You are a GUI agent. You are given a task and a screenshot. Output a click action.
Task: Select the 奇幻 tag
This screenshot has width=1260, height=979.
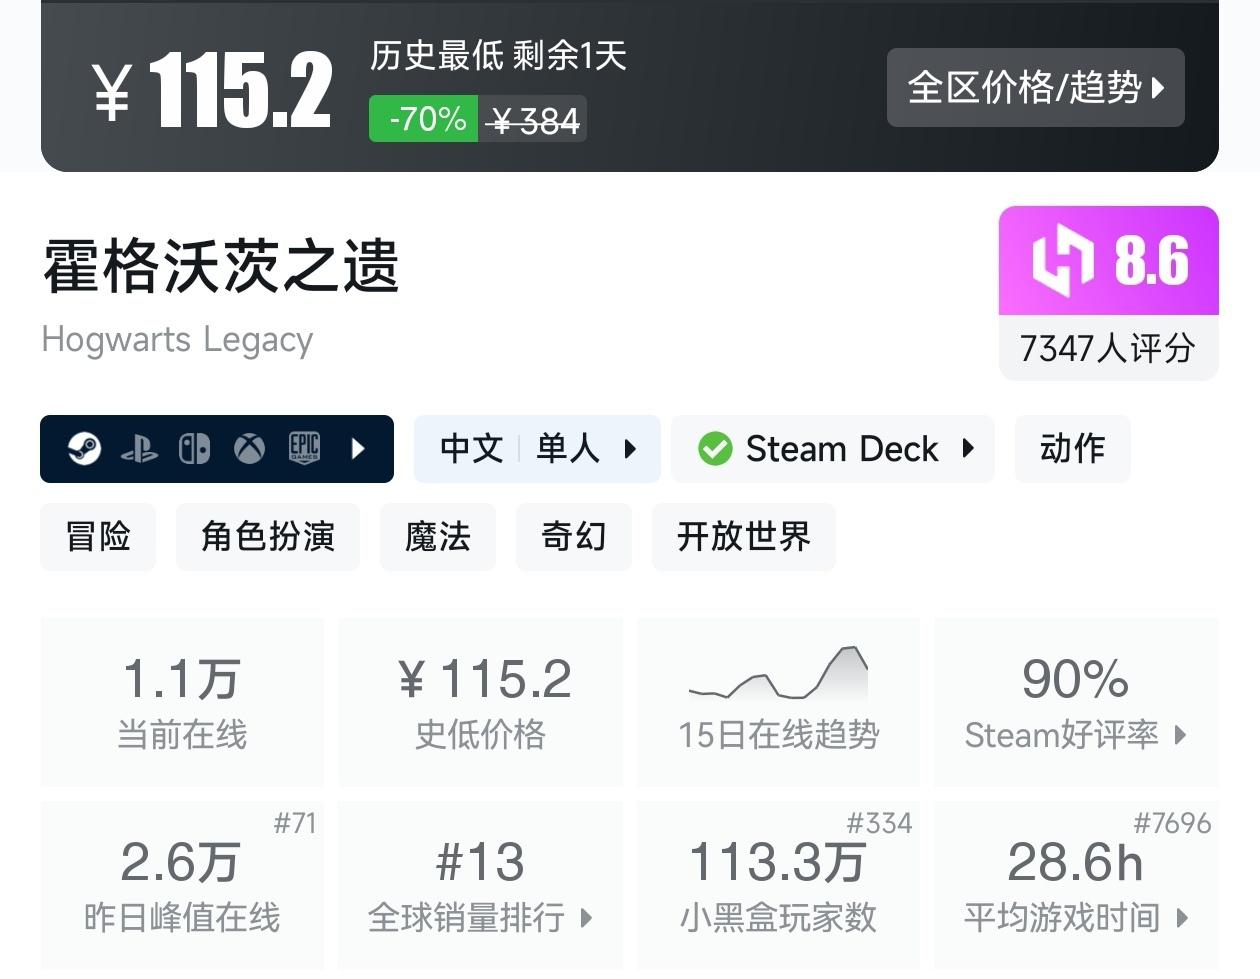coord(574,537)
